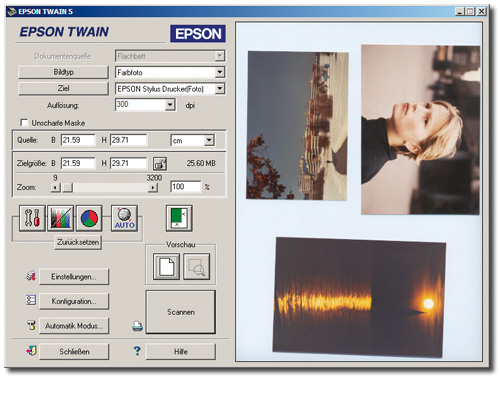Click the Quelle height field 29.71
This screenshot has height=402, width=500.
point(129,140)
